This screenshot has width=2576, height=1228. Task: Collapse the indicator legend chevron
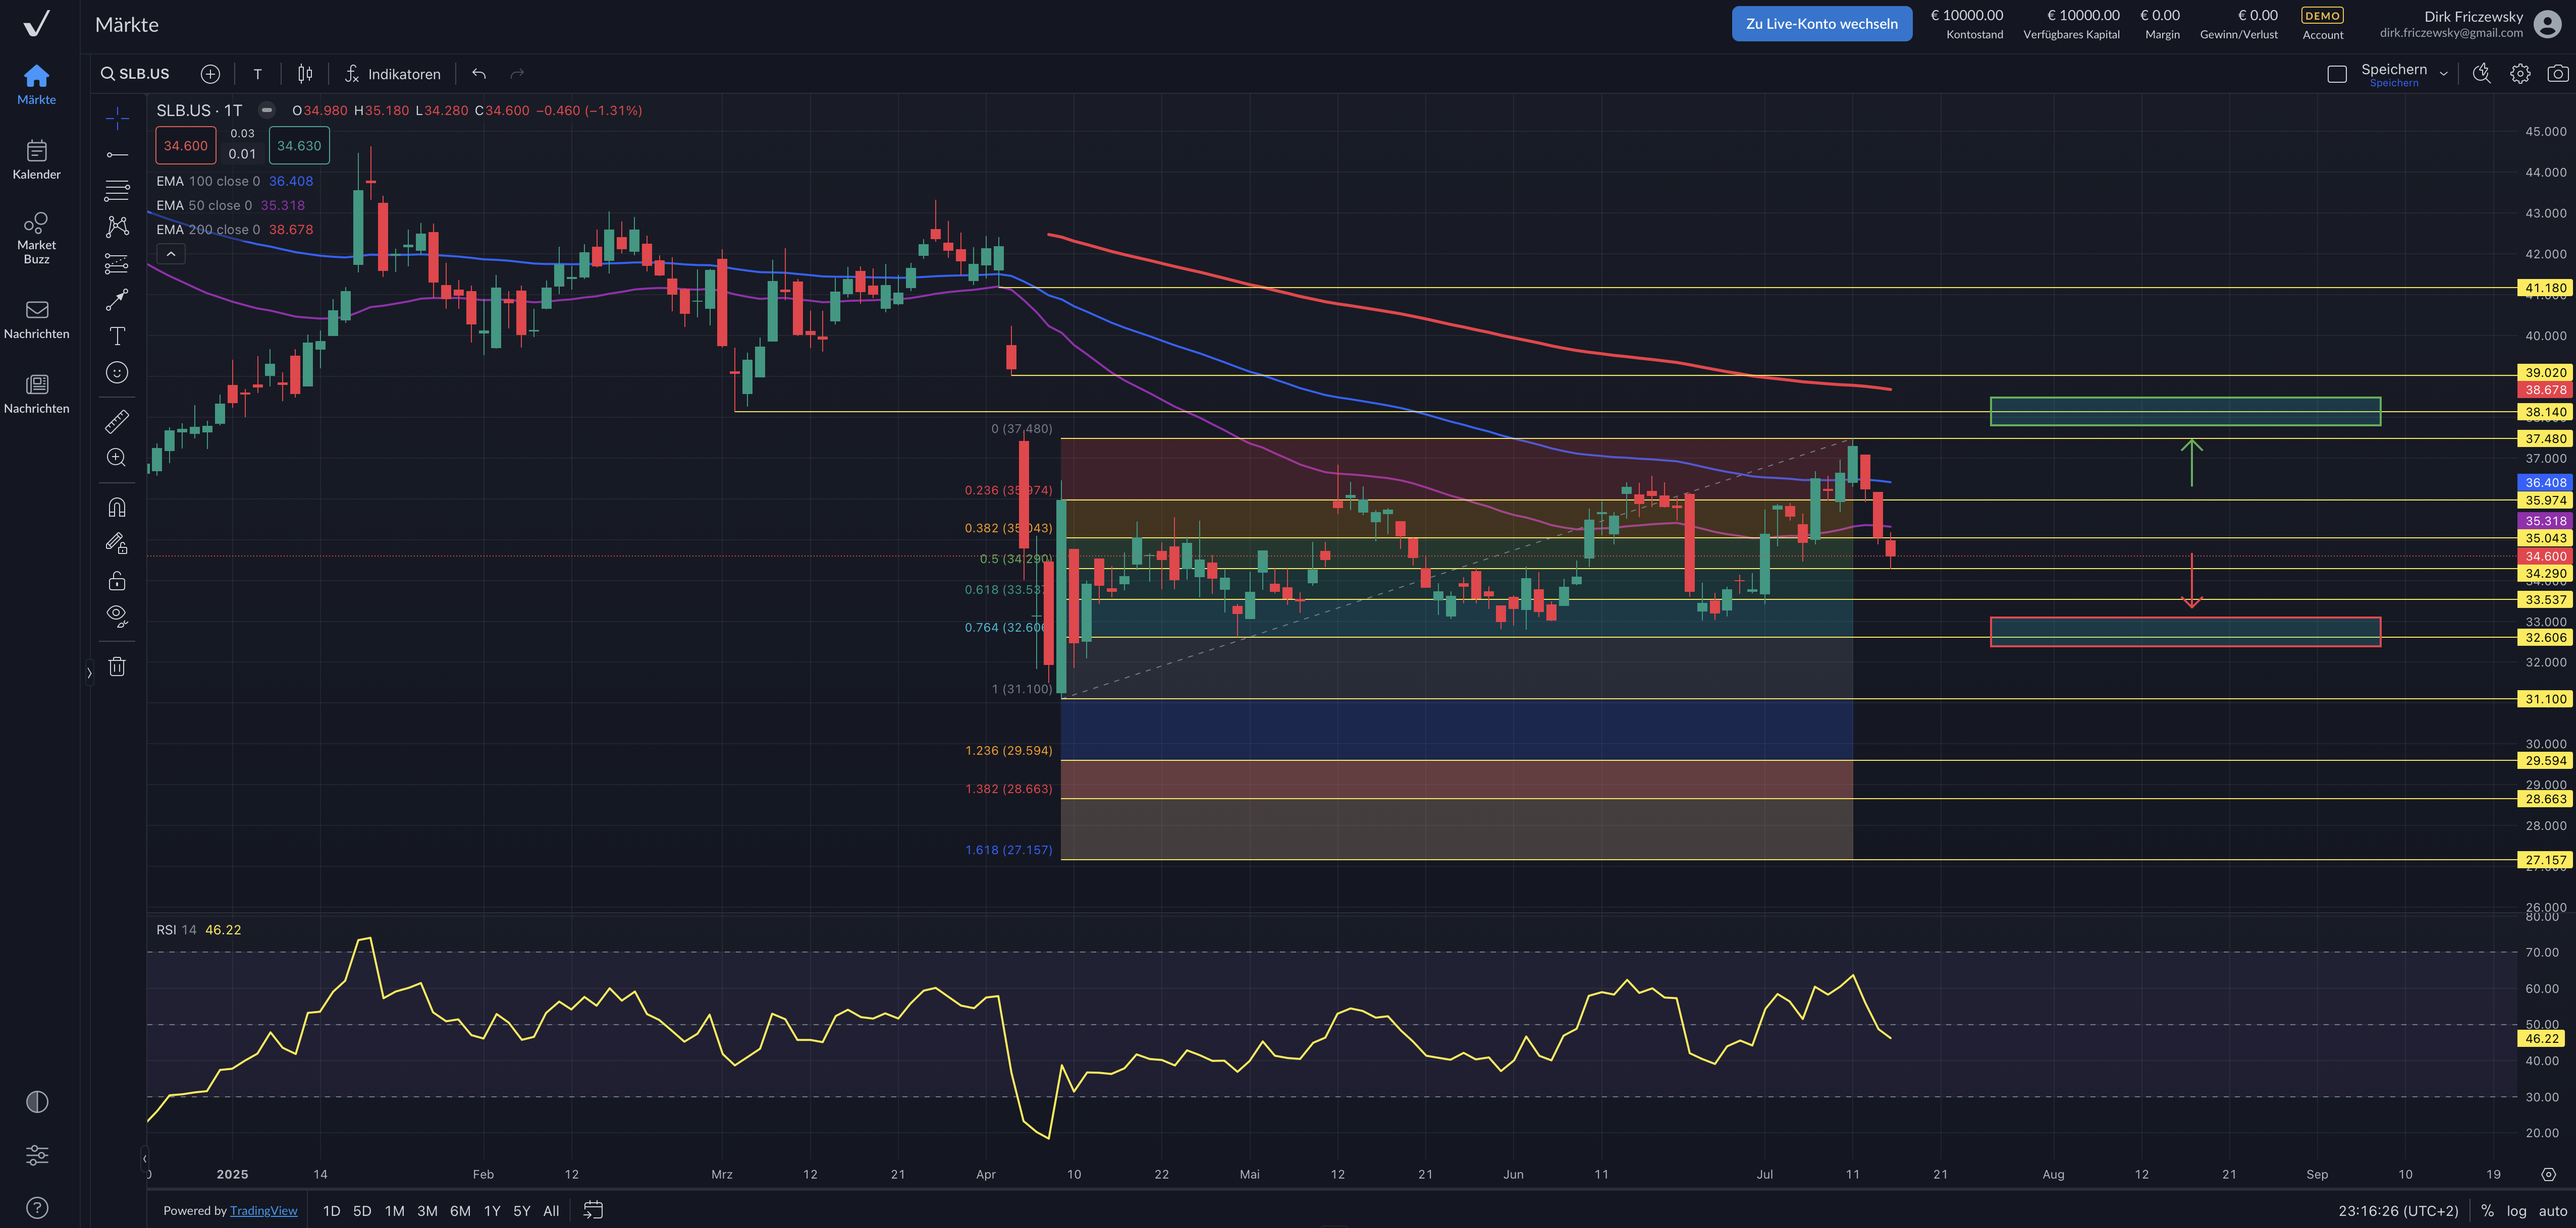pos(171,254)
